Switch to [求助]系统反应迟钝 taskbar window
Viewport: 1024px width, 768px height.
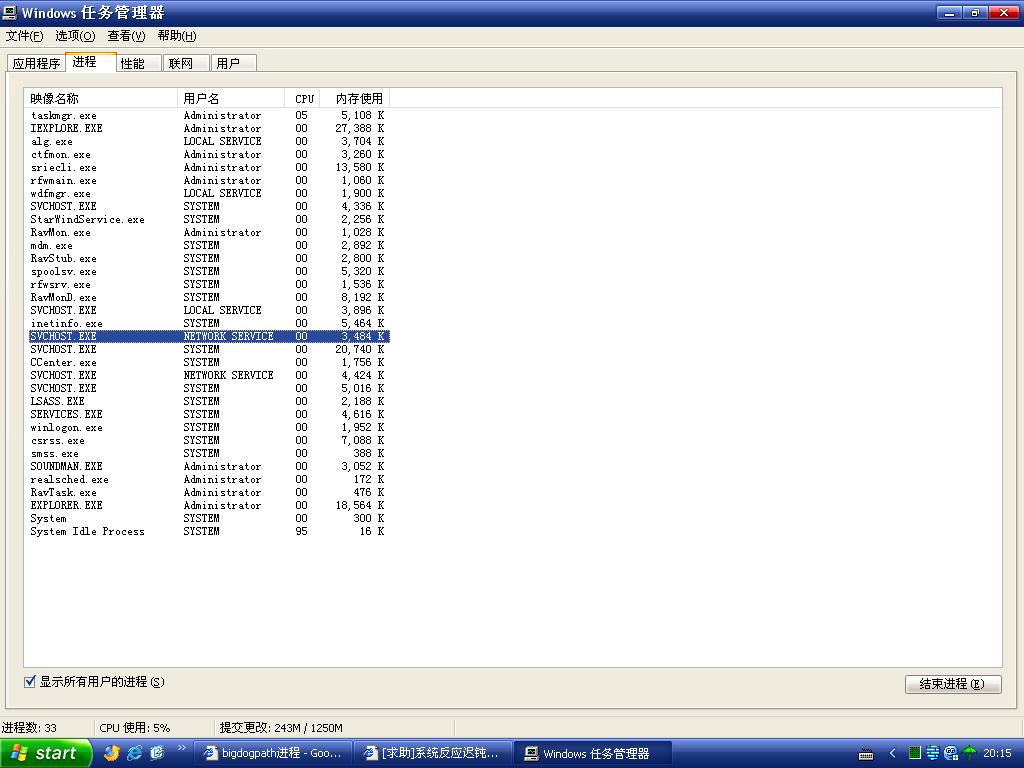(433, 754)
